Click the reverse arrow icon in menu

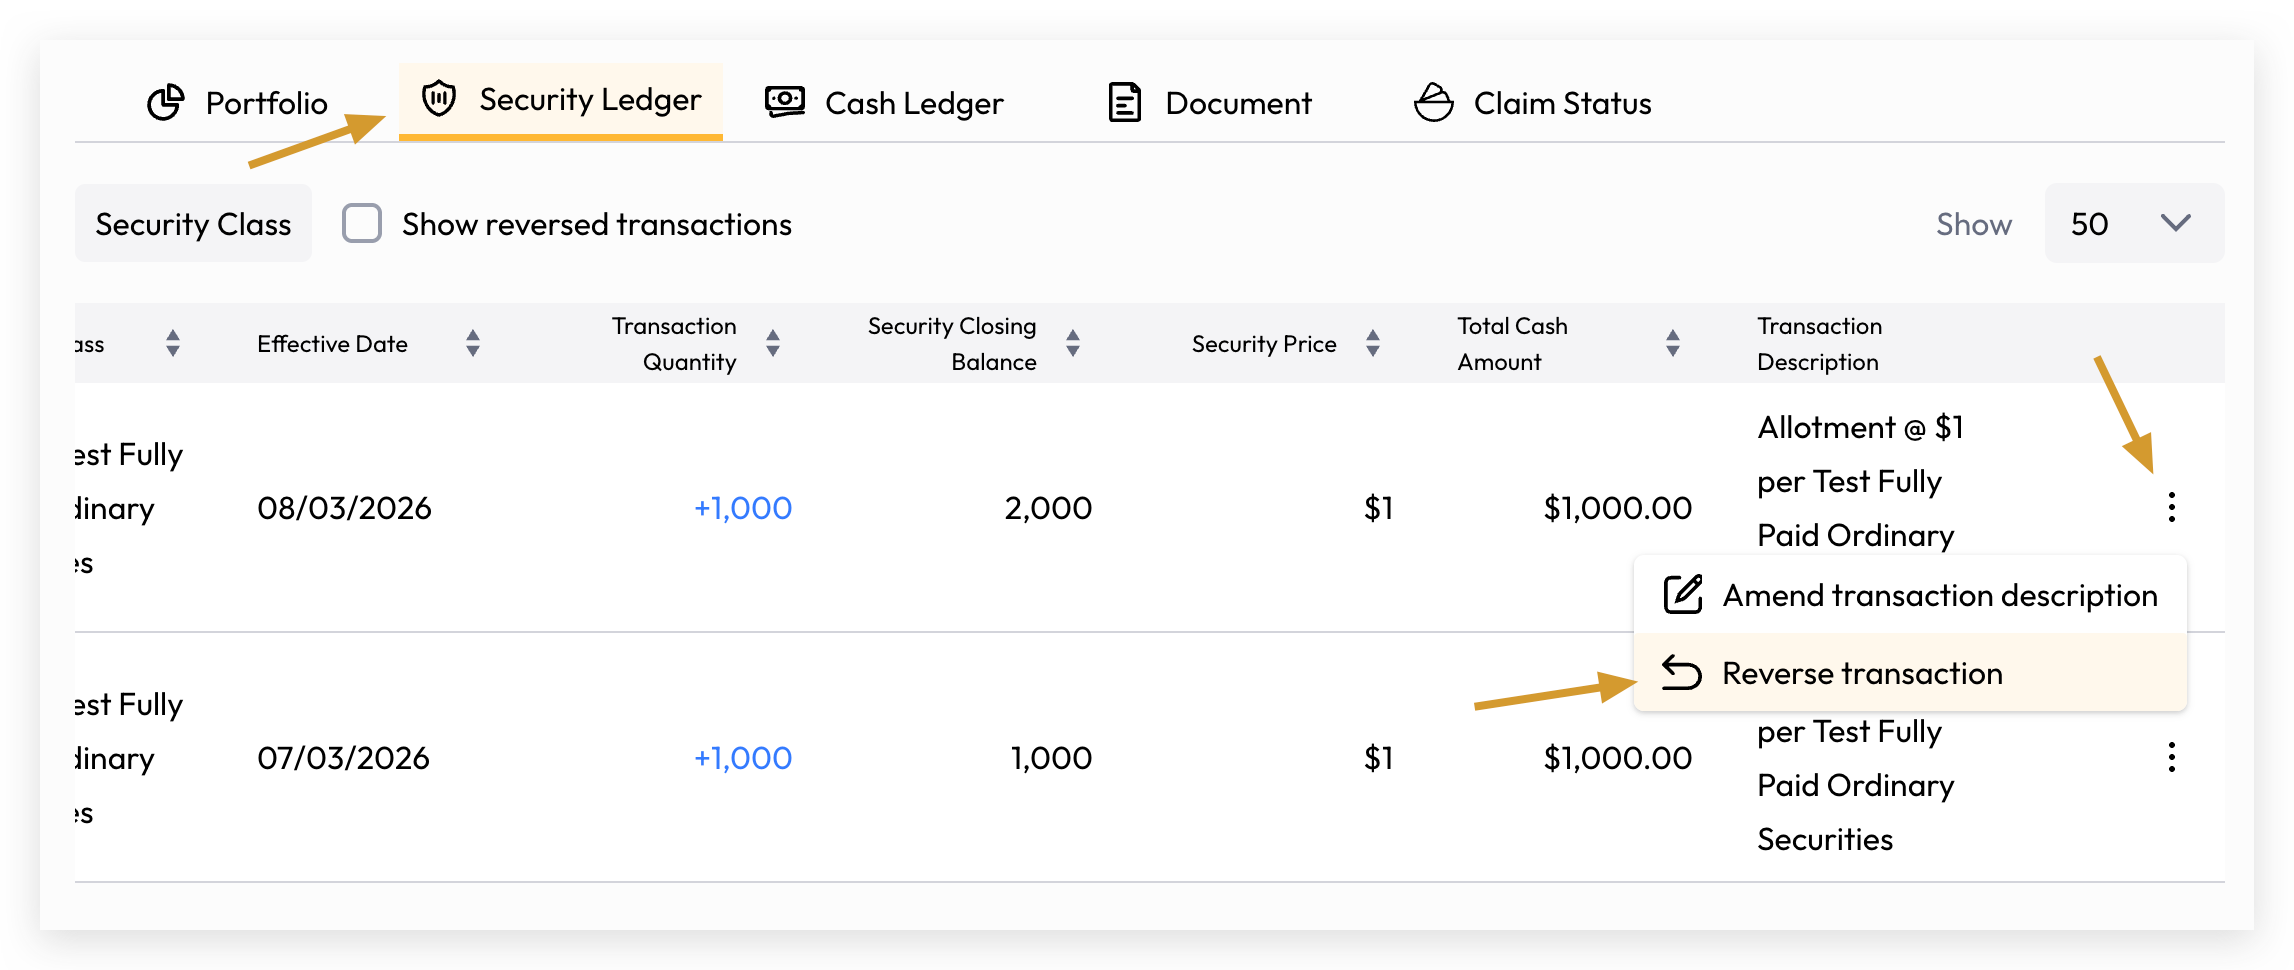(1682, 672)
